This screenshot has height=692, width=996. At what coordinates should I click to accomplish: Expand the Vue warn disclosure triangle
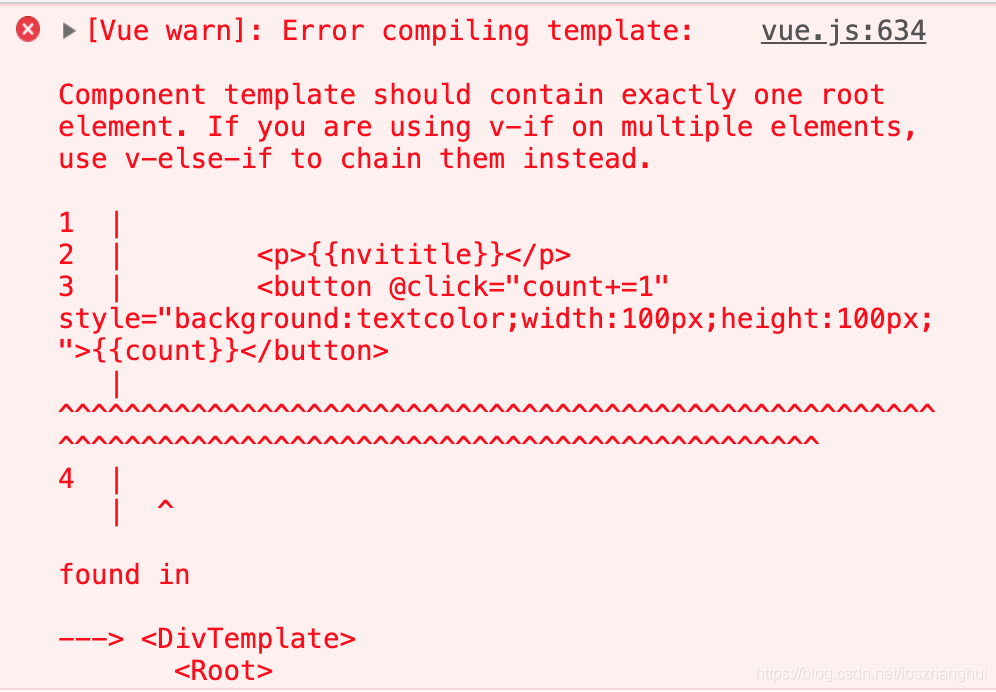69,31
